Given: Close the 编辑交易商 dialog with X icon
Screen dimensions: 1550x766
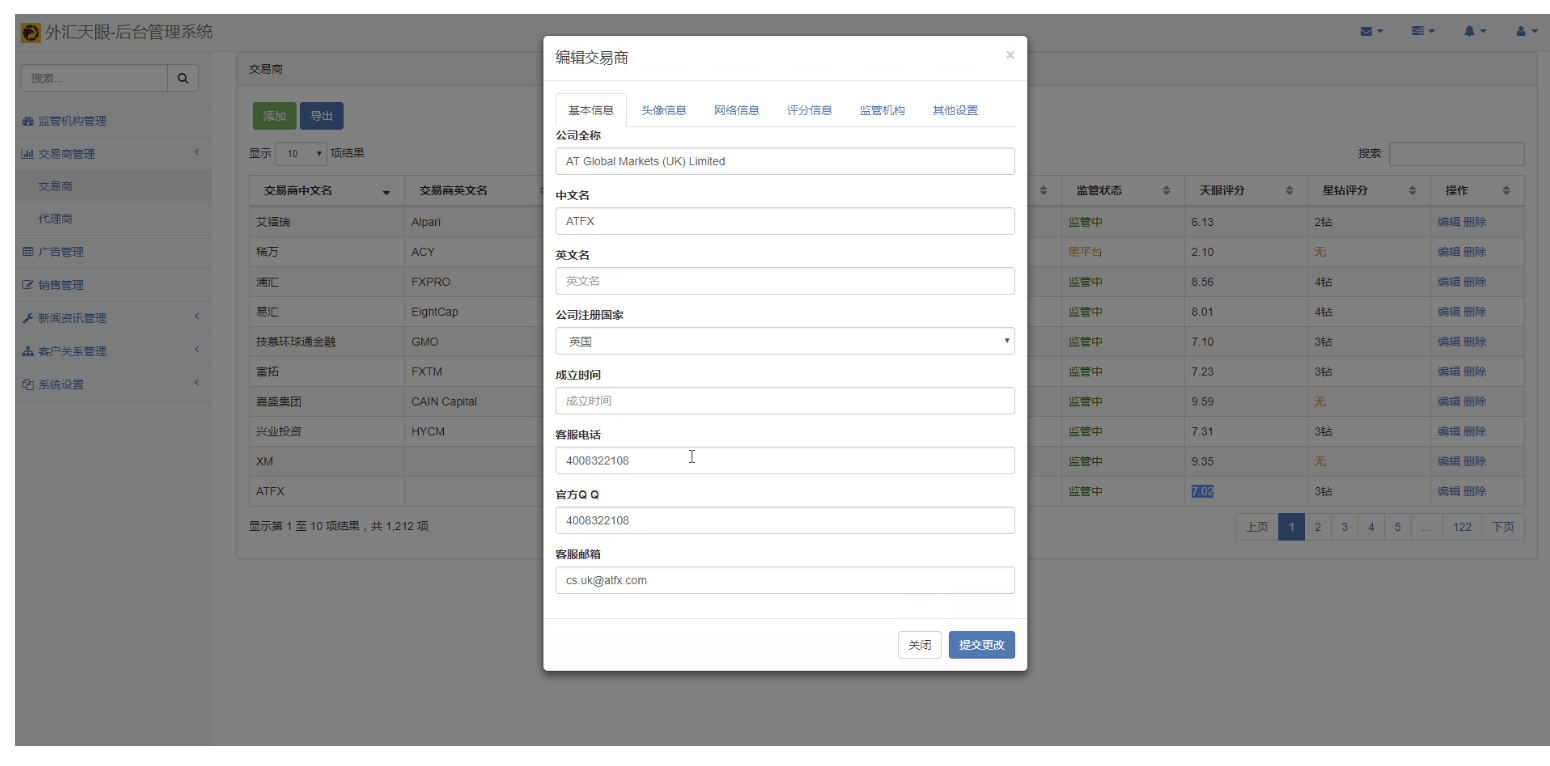Looking at the screenshot, I should click(x=1009, y=56).
